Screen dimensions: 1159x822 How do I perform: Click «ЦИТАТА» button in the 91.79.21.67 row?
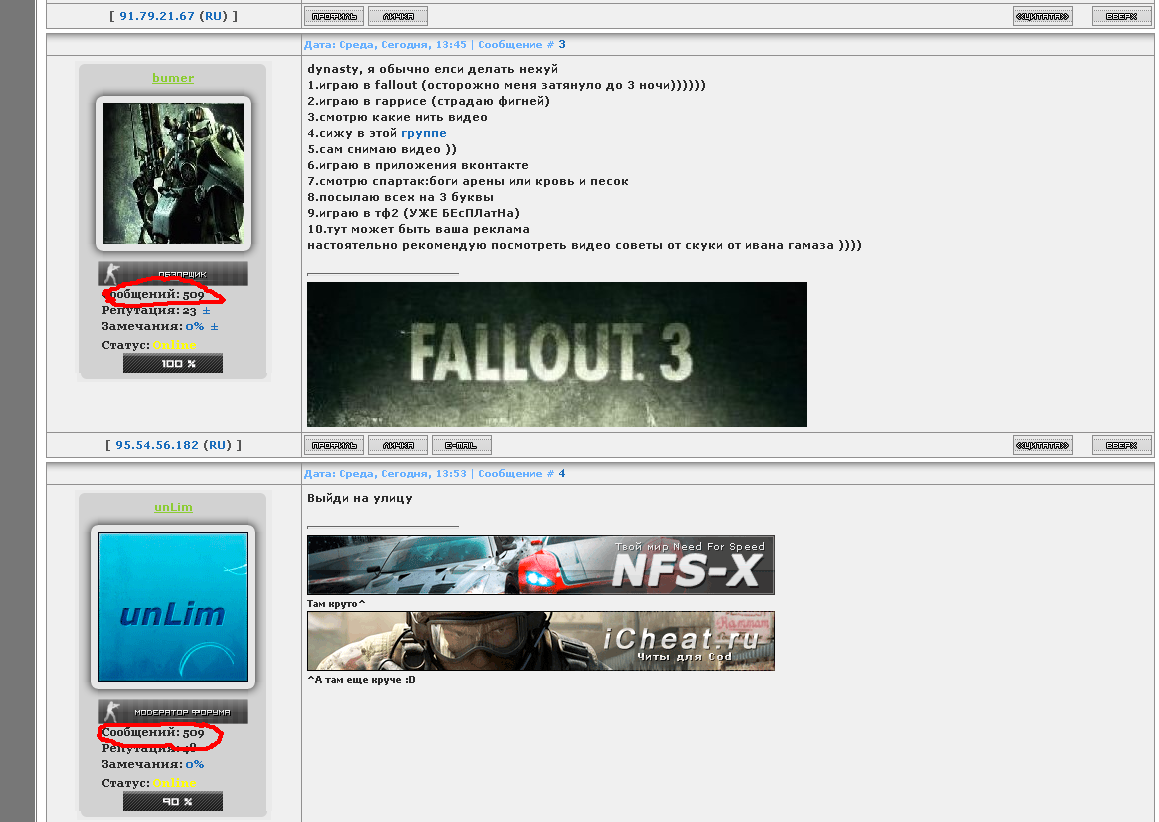click(1042, 16)
